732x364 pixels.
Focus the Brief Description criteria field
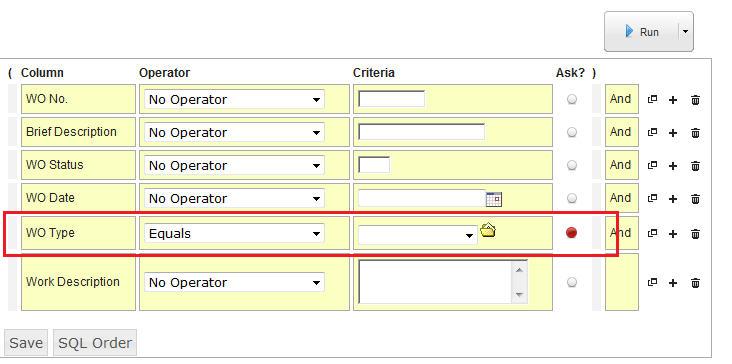(421, 132)
